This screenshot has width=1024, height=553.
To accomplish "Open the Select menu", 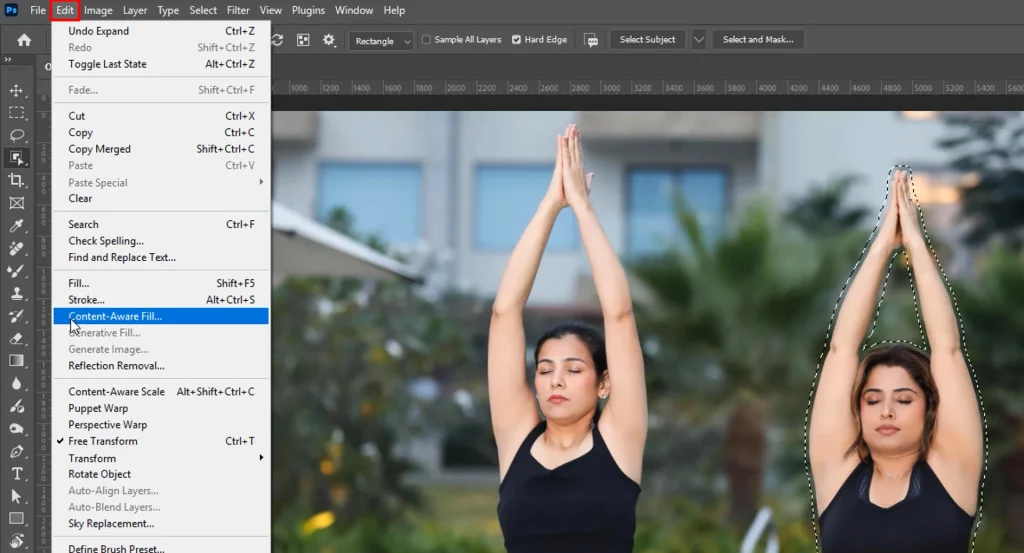I will pos(203,10).
